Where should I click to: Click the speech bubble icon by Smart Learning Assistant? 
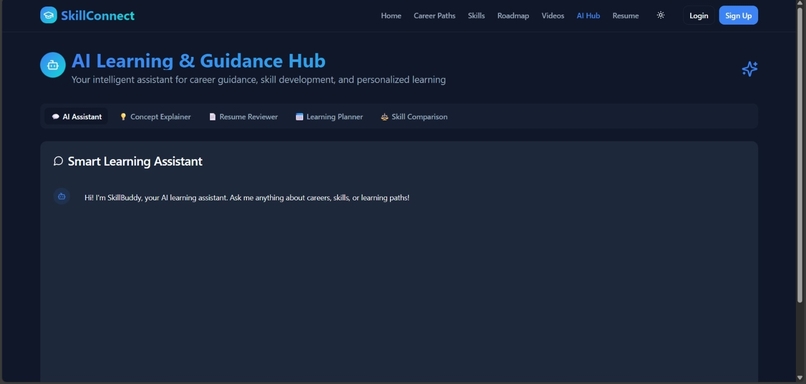click(x=58, y=161)
